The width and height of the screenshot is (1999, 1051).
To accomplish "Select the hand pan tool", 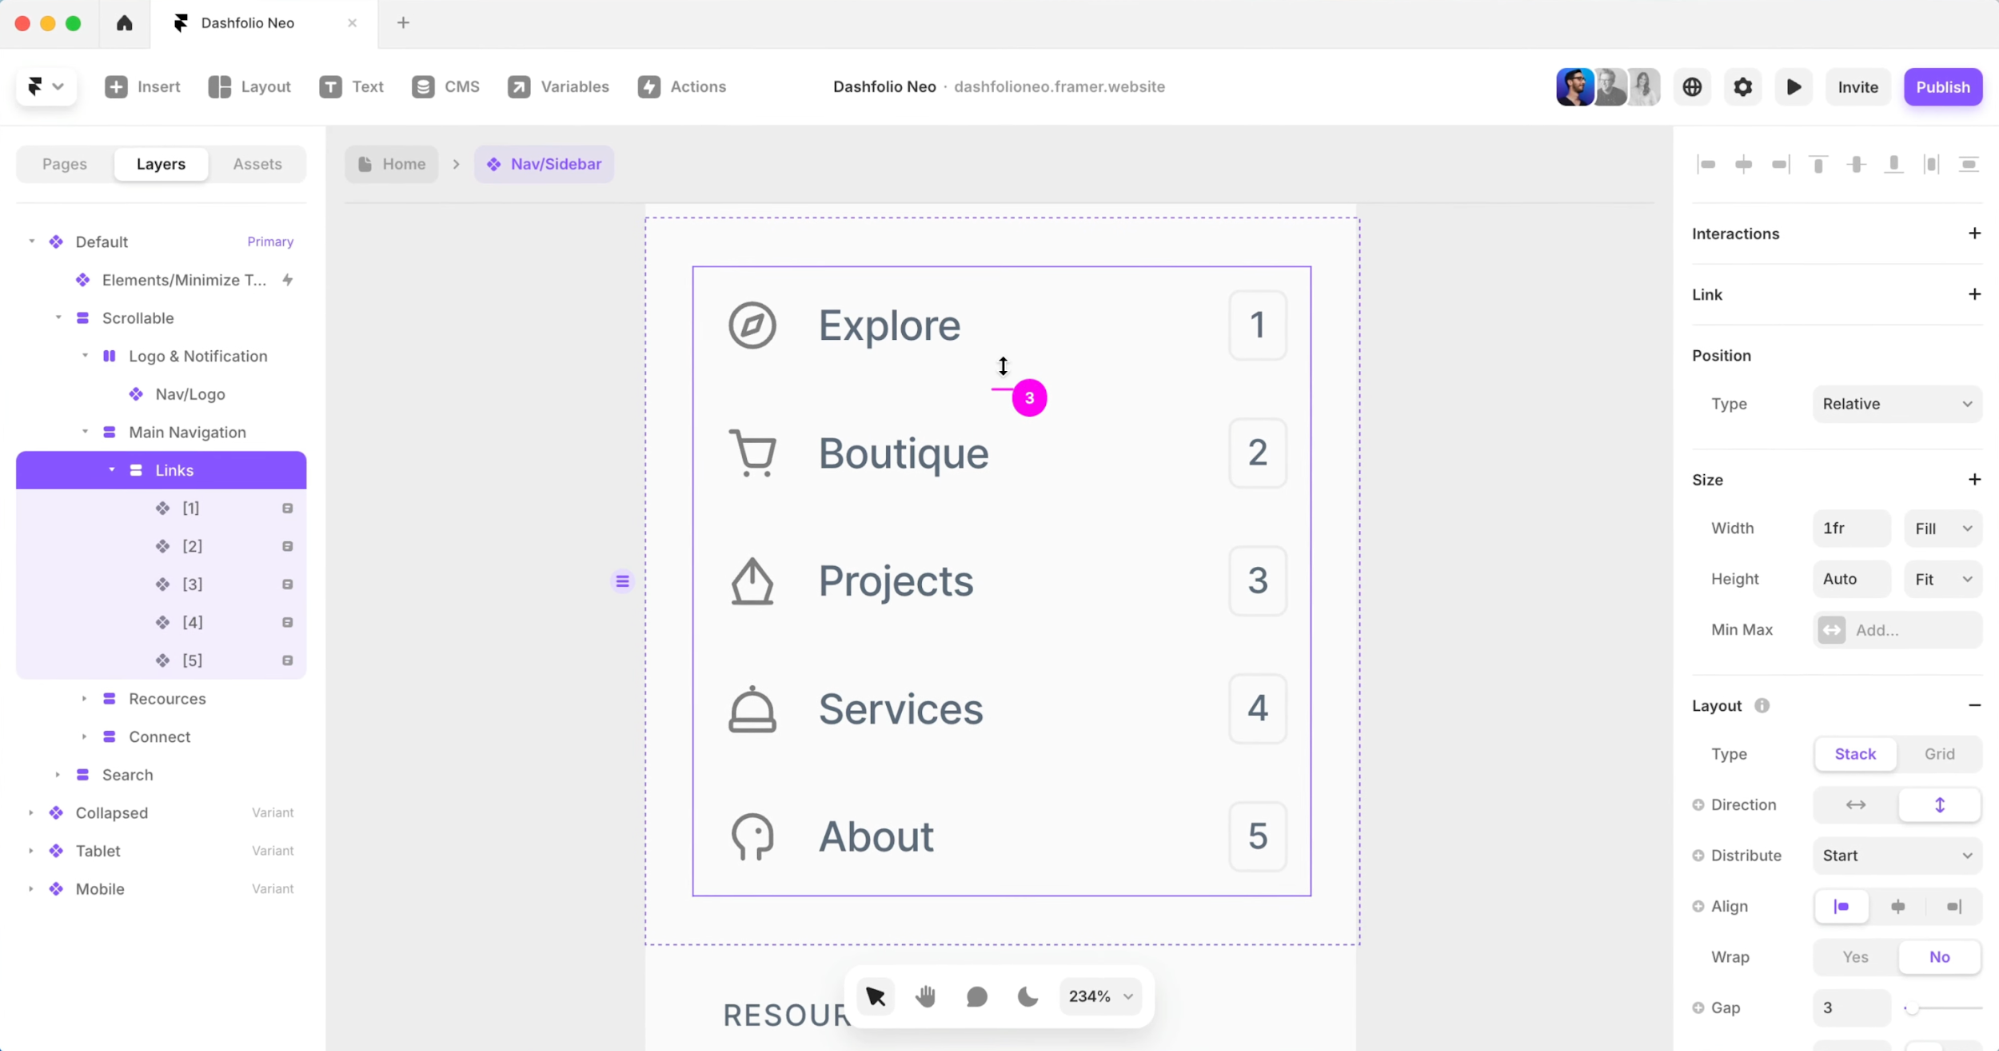I will 926,996.
